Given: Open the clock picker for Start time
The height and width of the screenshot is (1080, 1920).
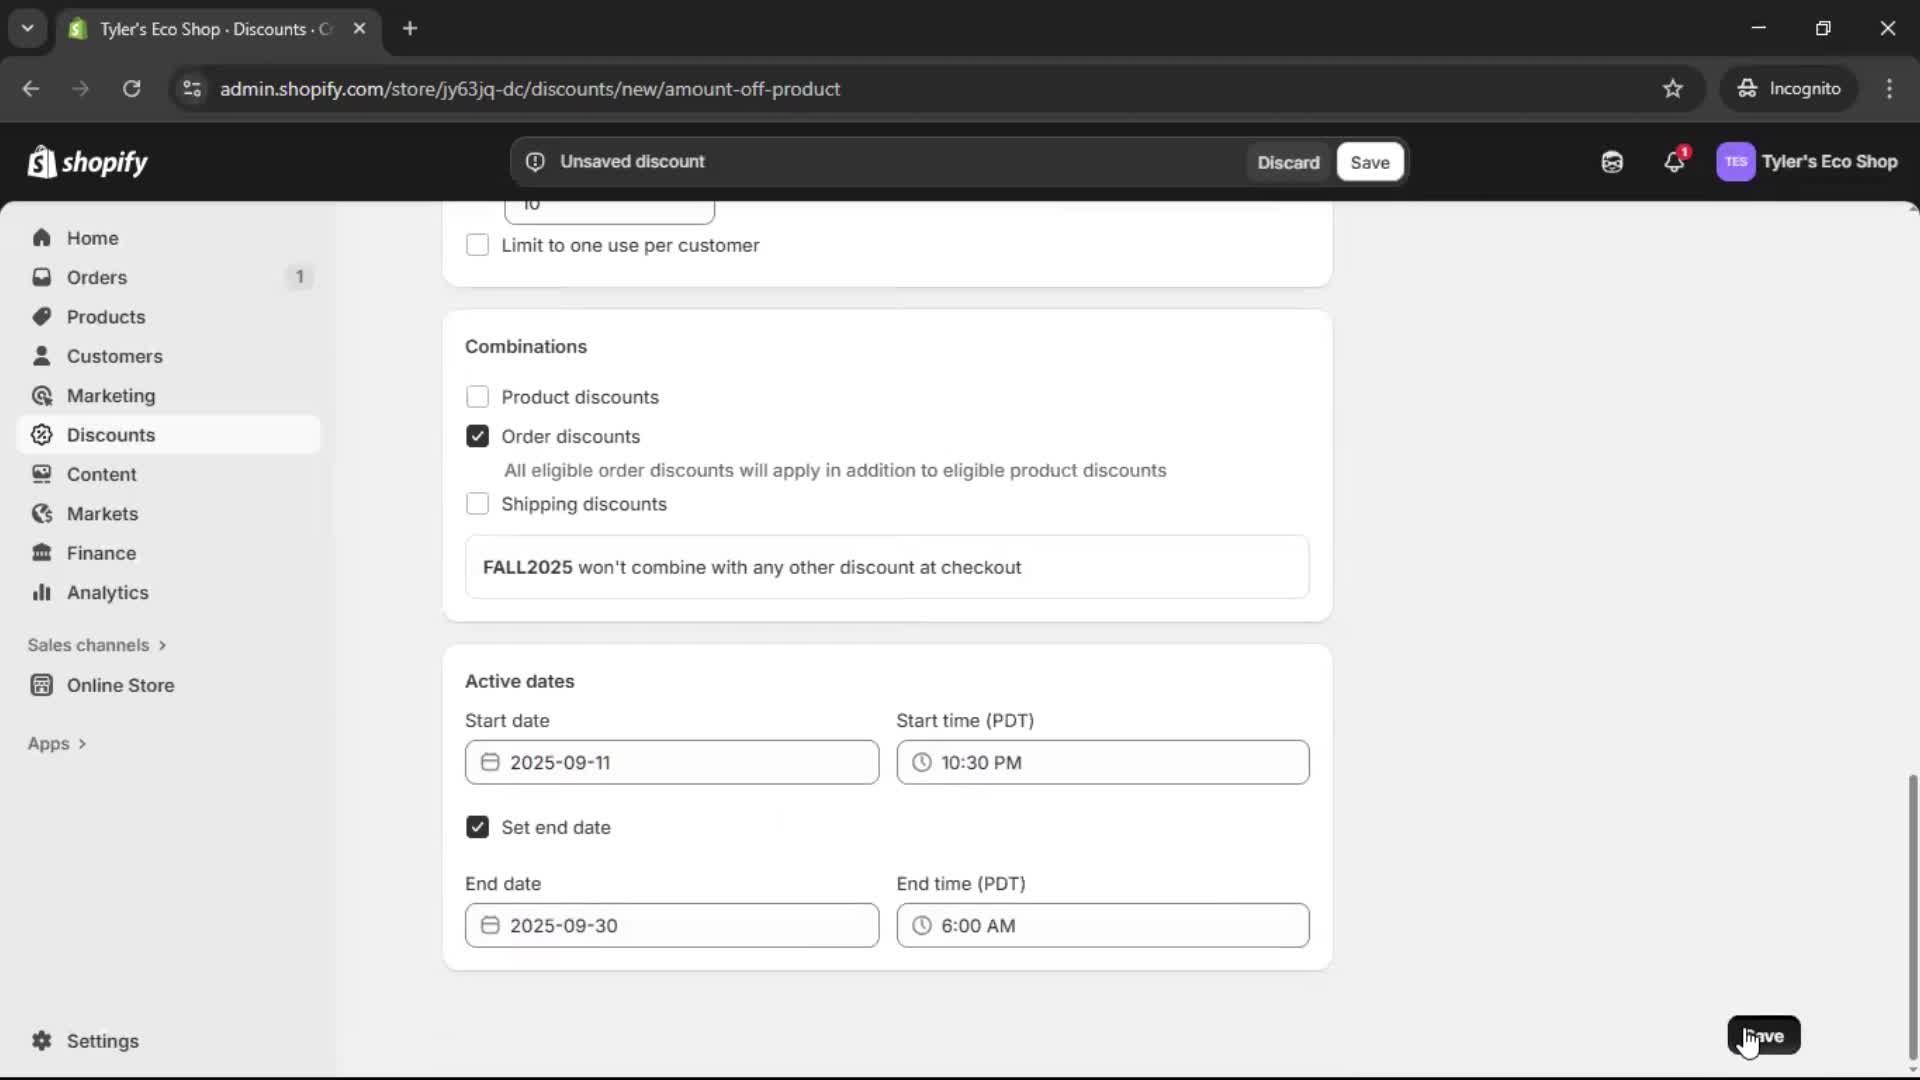Looking at the screenshot, I should (x=922, y=762).
